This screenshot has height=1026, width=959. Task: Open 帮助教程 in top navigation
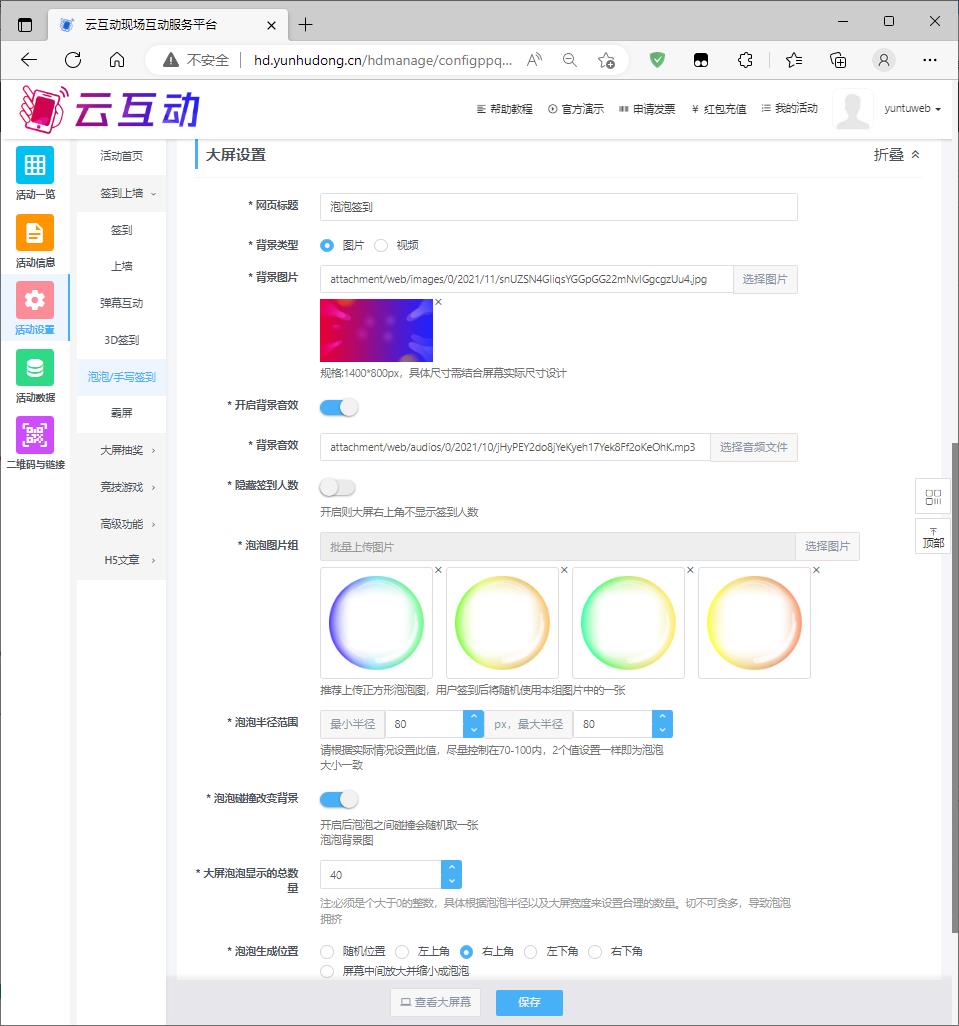click(x=505, y=109)
